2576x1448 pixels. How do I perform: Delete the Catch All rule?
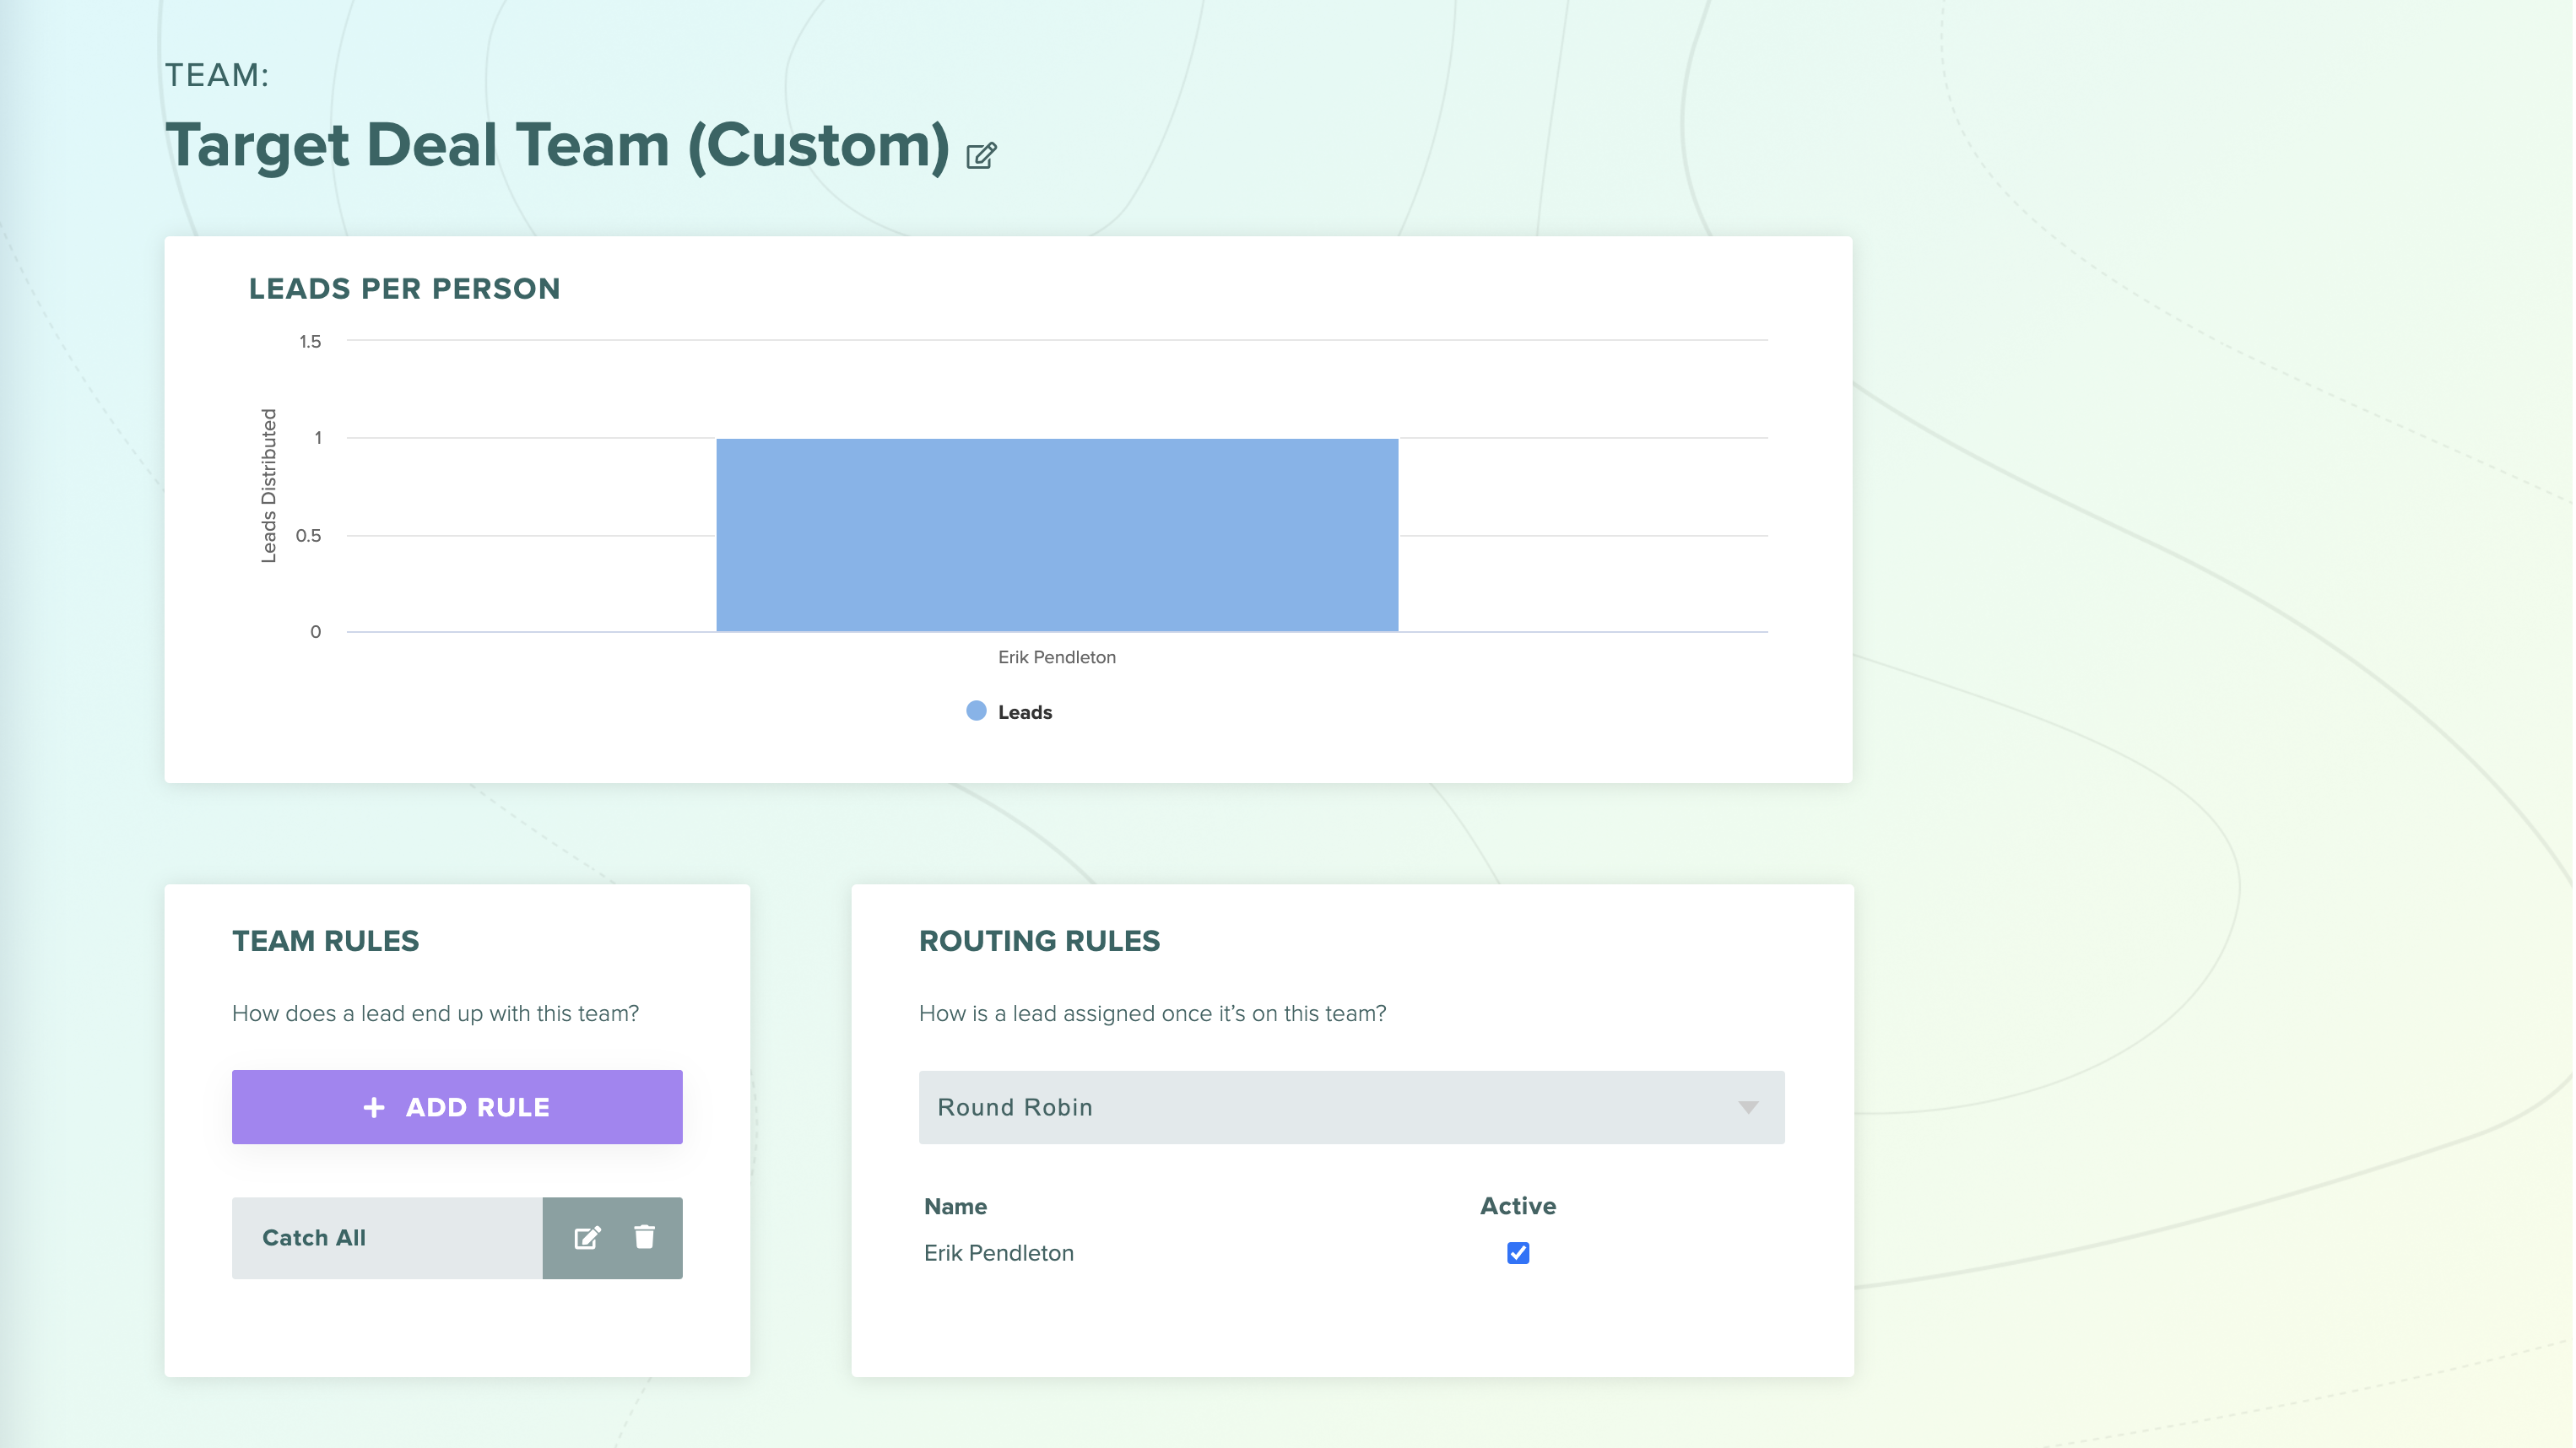click(644, 1237)
